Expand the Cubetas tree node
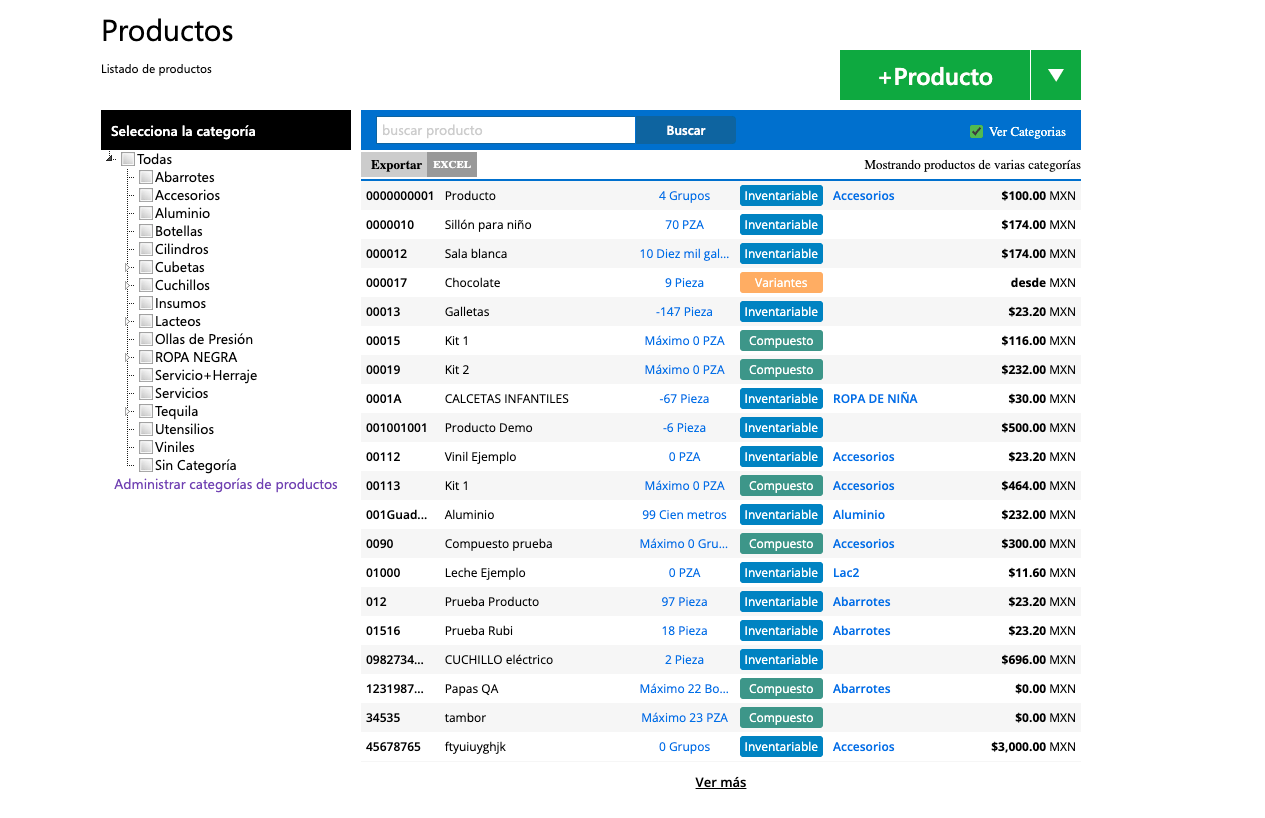Image resolution: width=1265 pixels, height=818 pixels. [128, 267]
